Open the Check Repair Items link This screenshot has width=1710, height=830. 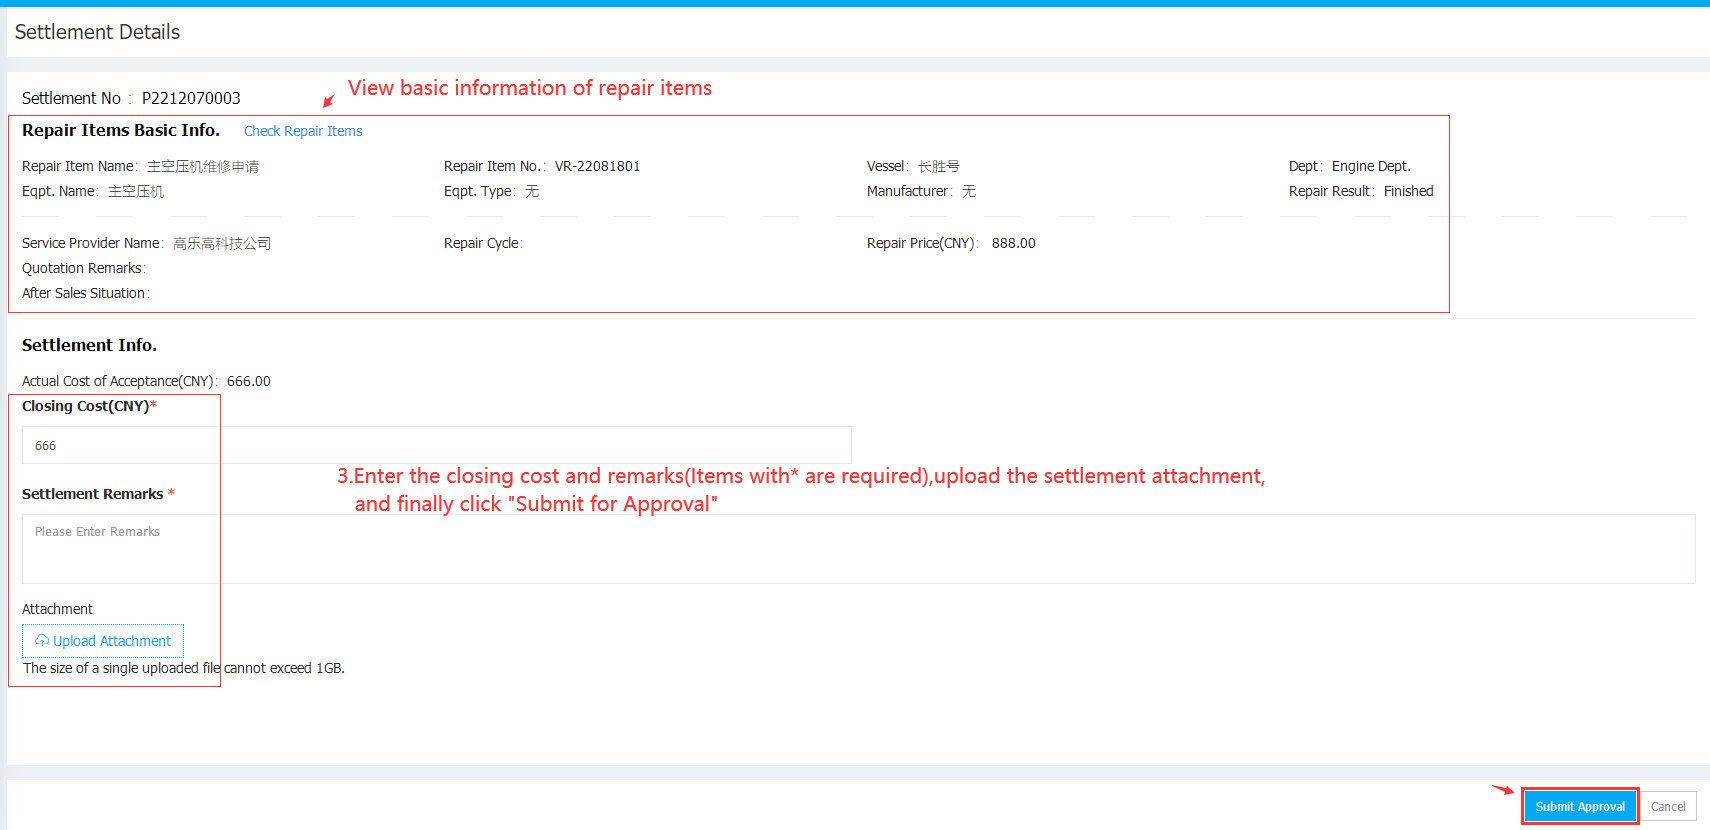pos(303,131)
